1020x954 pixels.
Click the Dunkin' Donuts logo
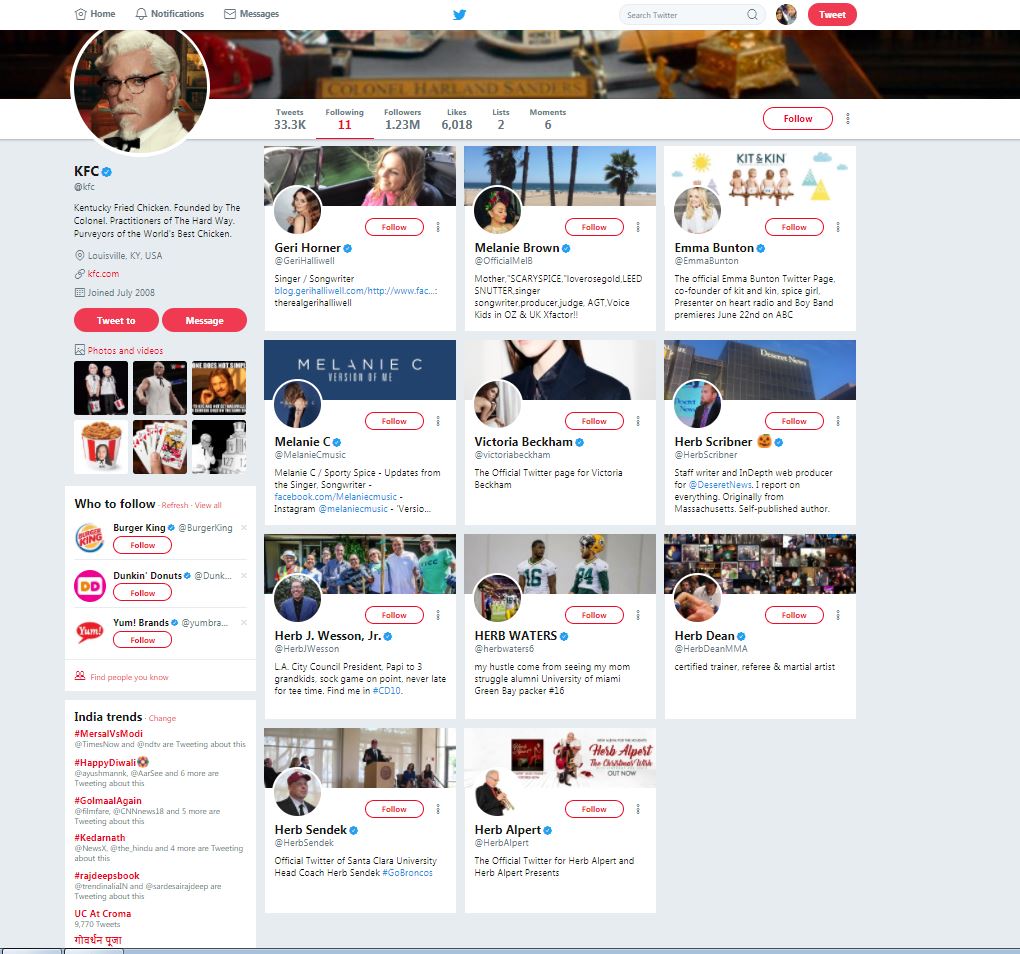coord(90,585)
